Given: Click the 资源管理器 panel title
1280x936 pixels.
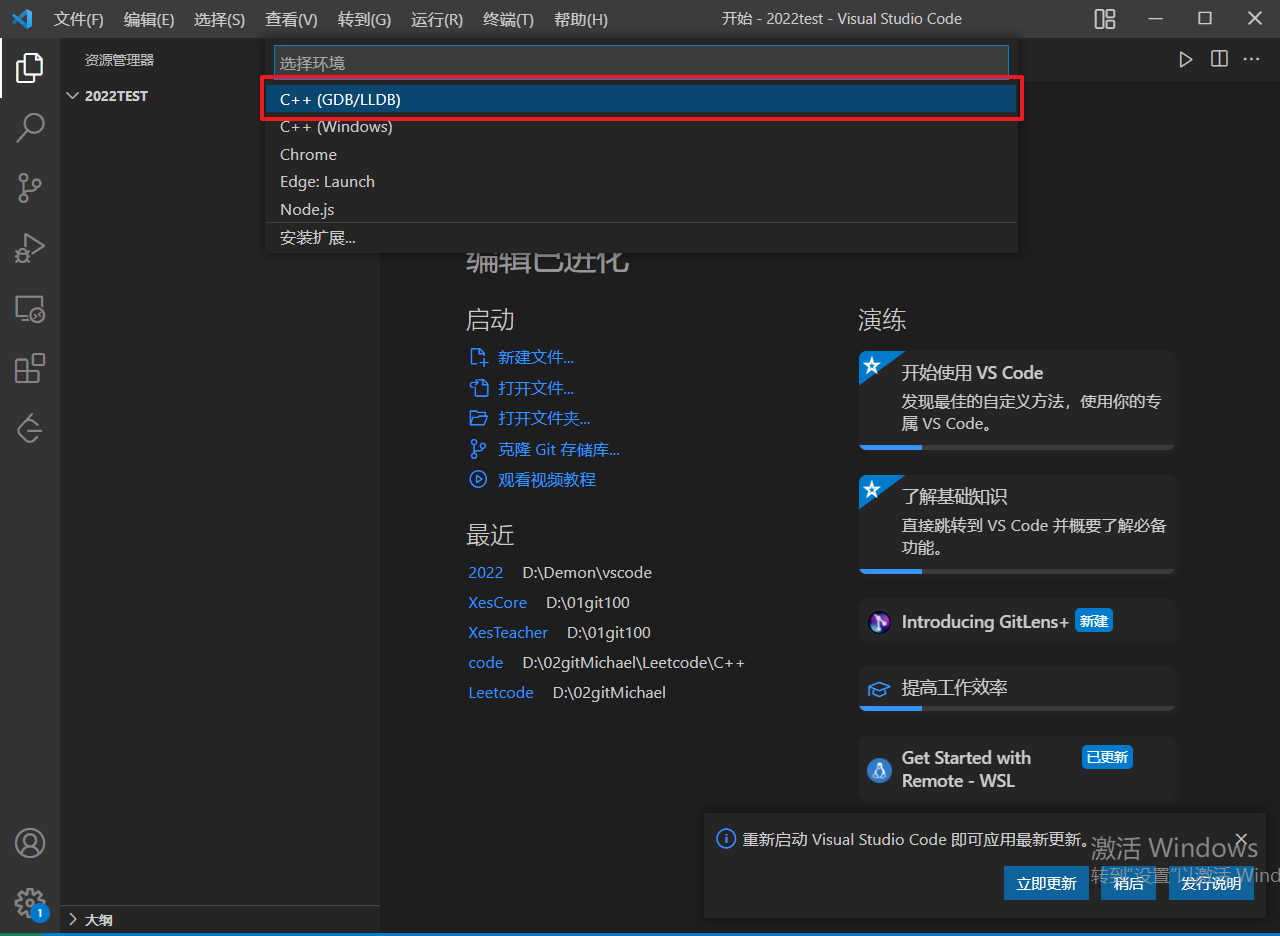Looking at the screenshot, I should pyautogui.click(x=120, y=60).
